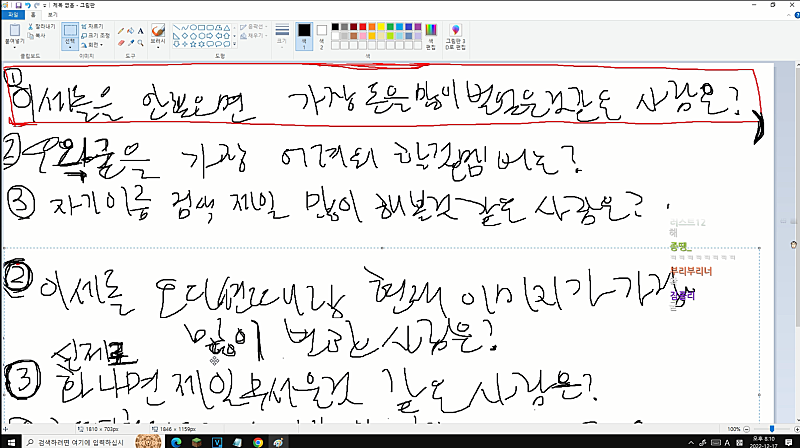Show hidden system tray icons caret
The height and width of the screenshot is (448, 800).
(691, 442)
